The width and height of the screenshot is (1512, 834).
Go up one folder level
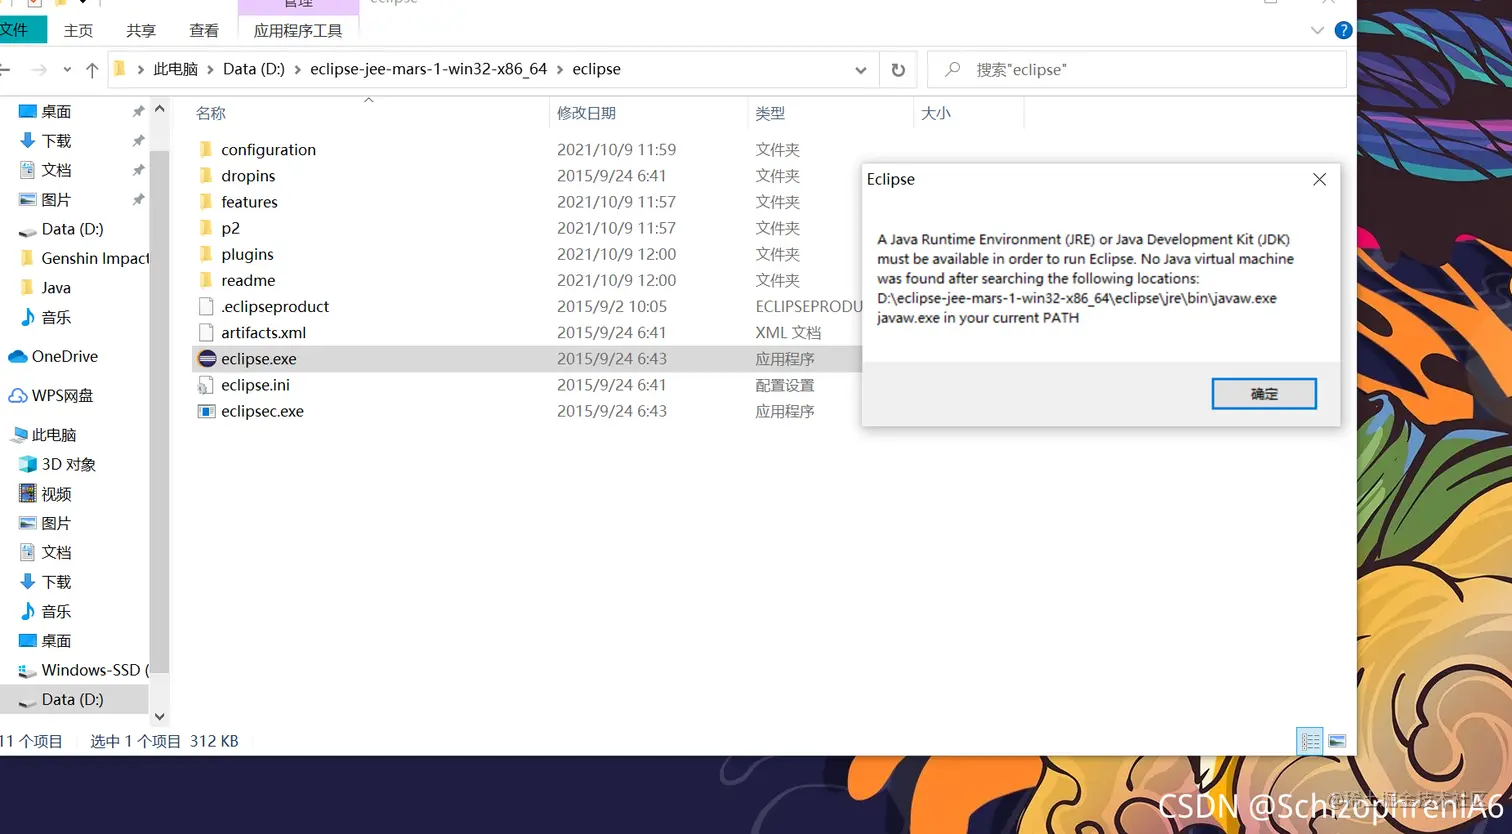[92, 70]
